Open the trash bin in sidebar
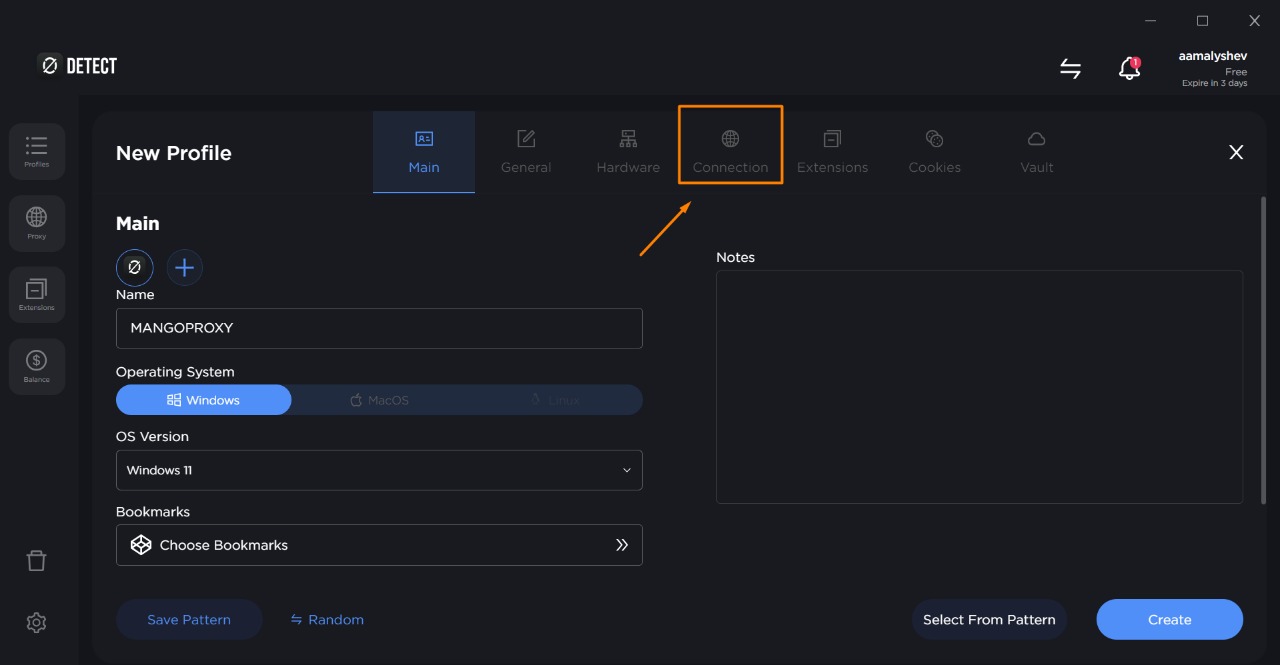The image size is (1280, 665). point(36,560)
